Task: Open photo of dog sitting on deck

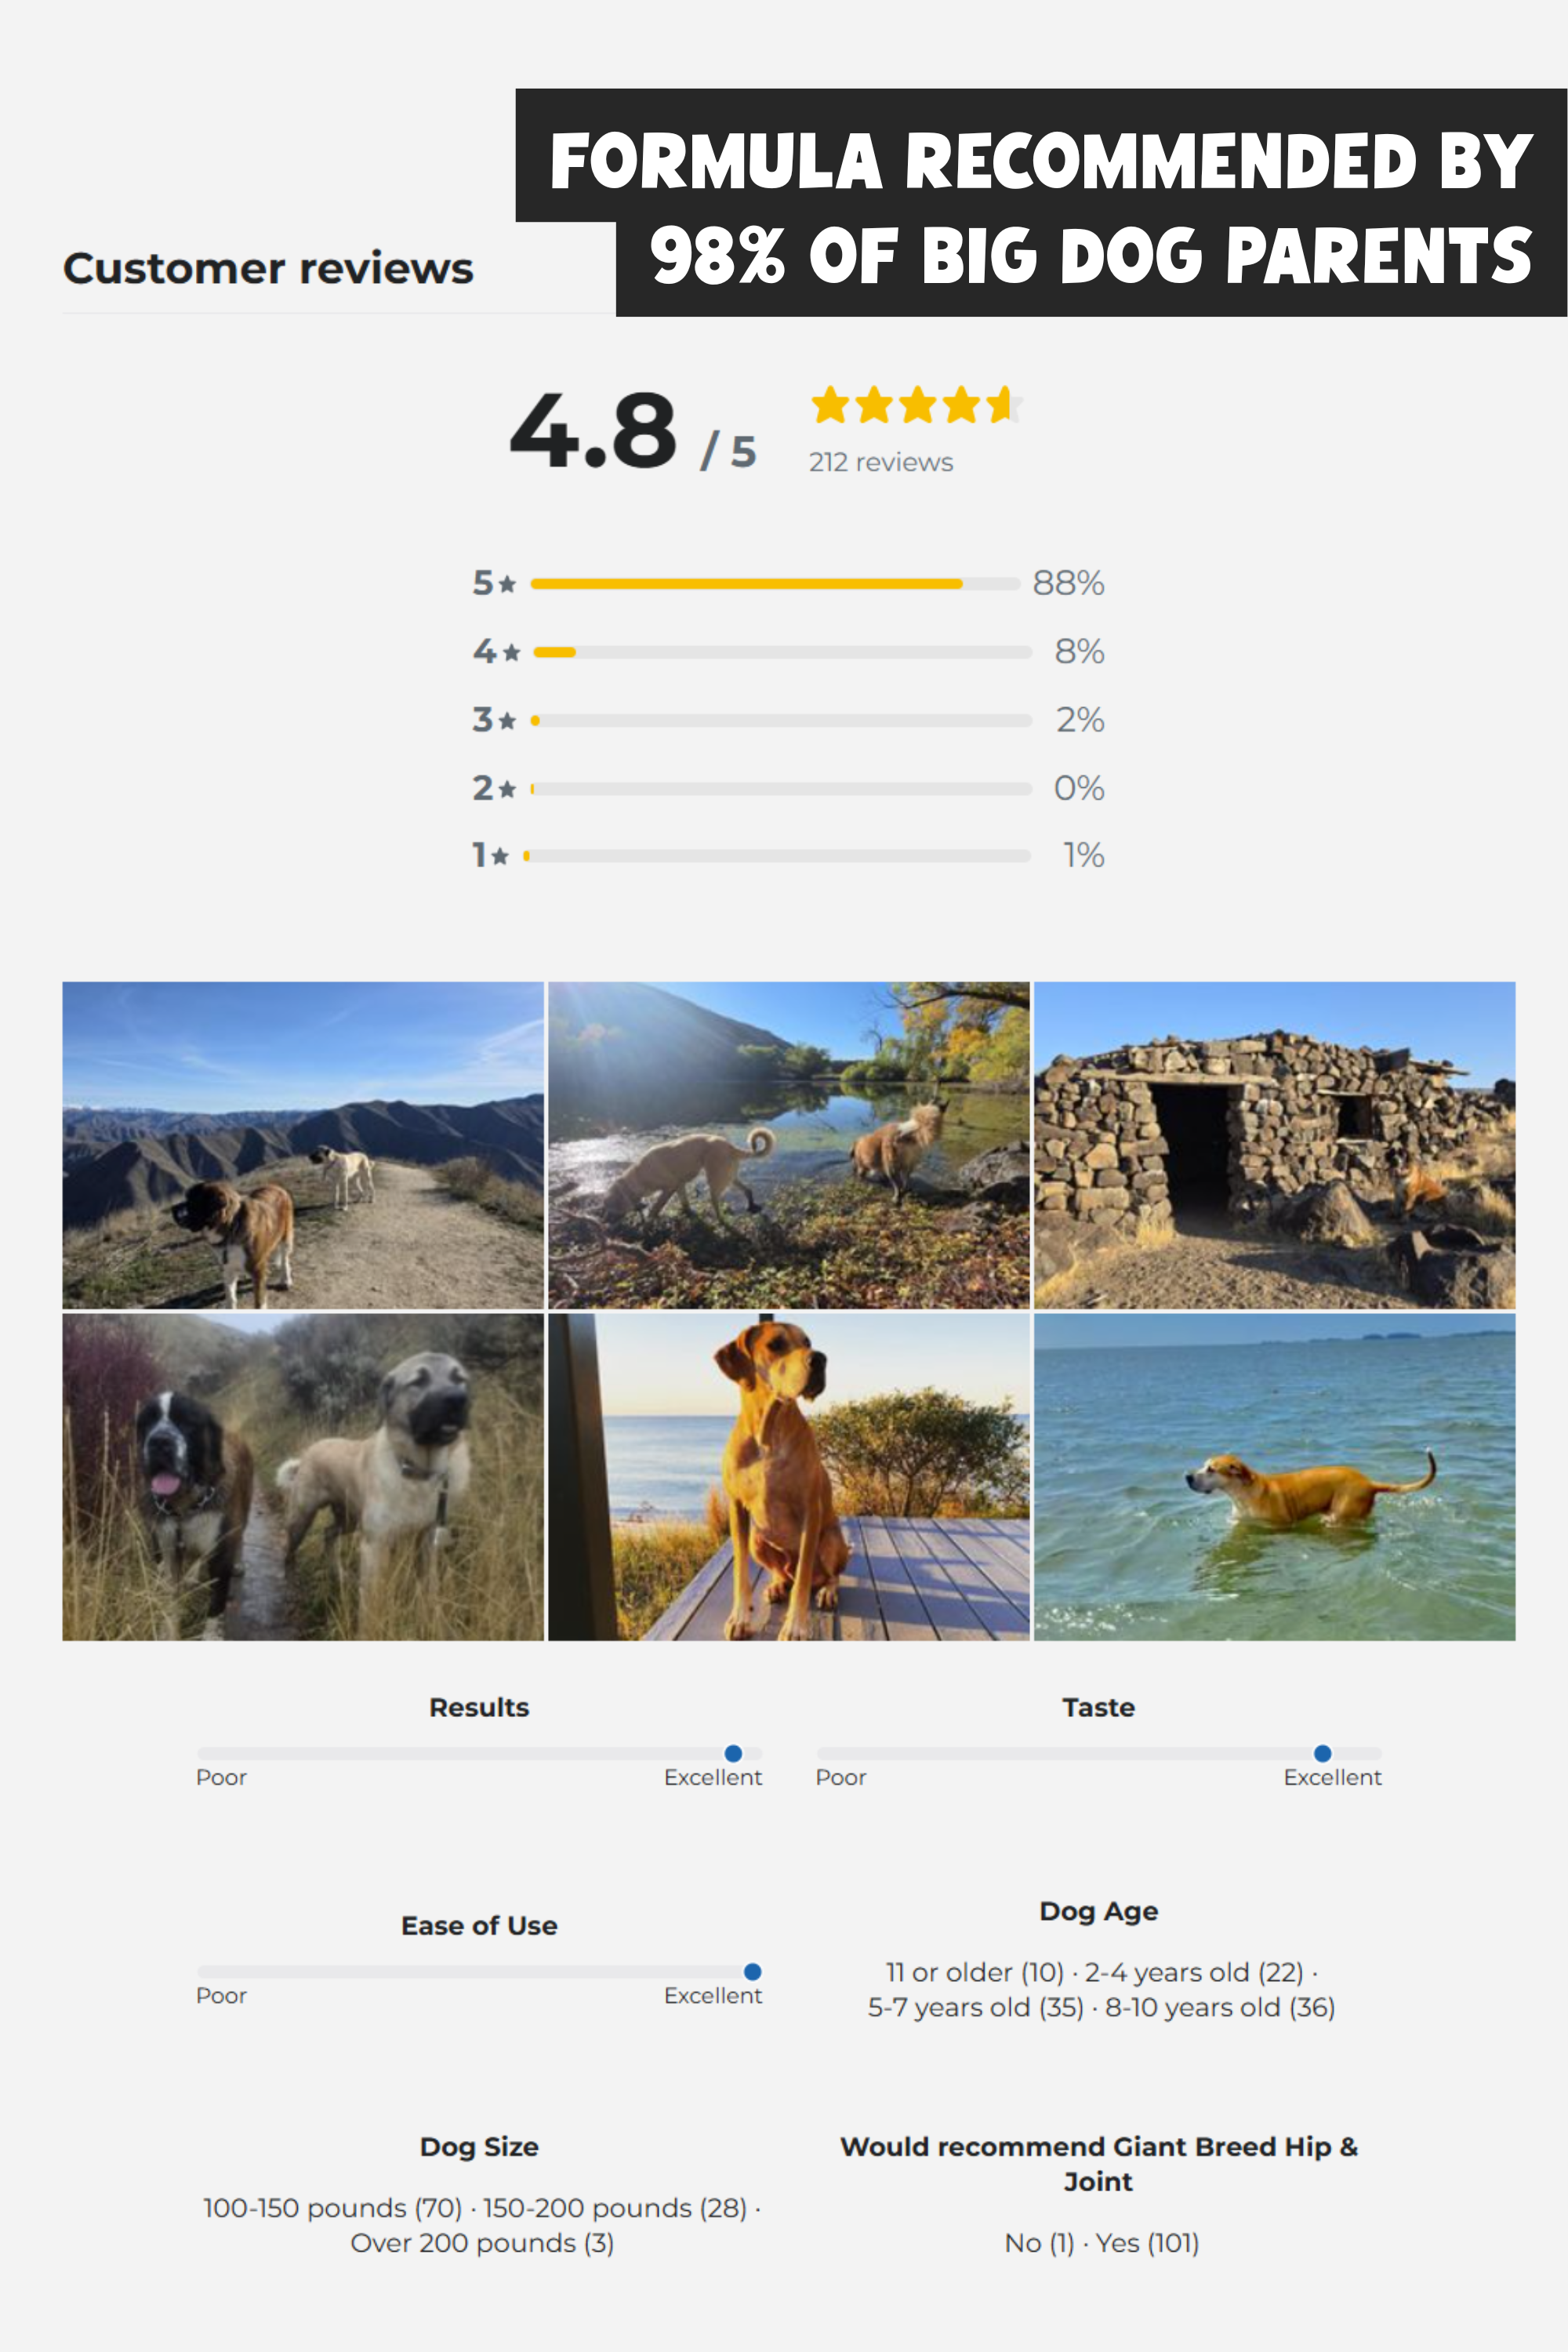Action: pos(789,1477)
